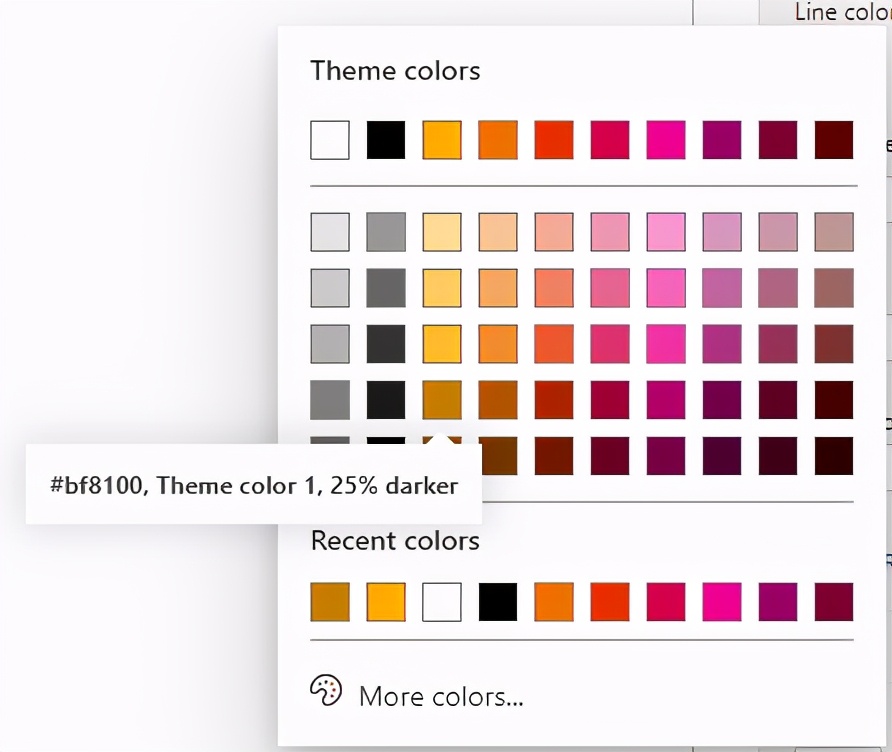892x752 pixels.
Task: Choose the orange swatch in Theme colors
Action: pyautogui.click(x=498, y=140)
